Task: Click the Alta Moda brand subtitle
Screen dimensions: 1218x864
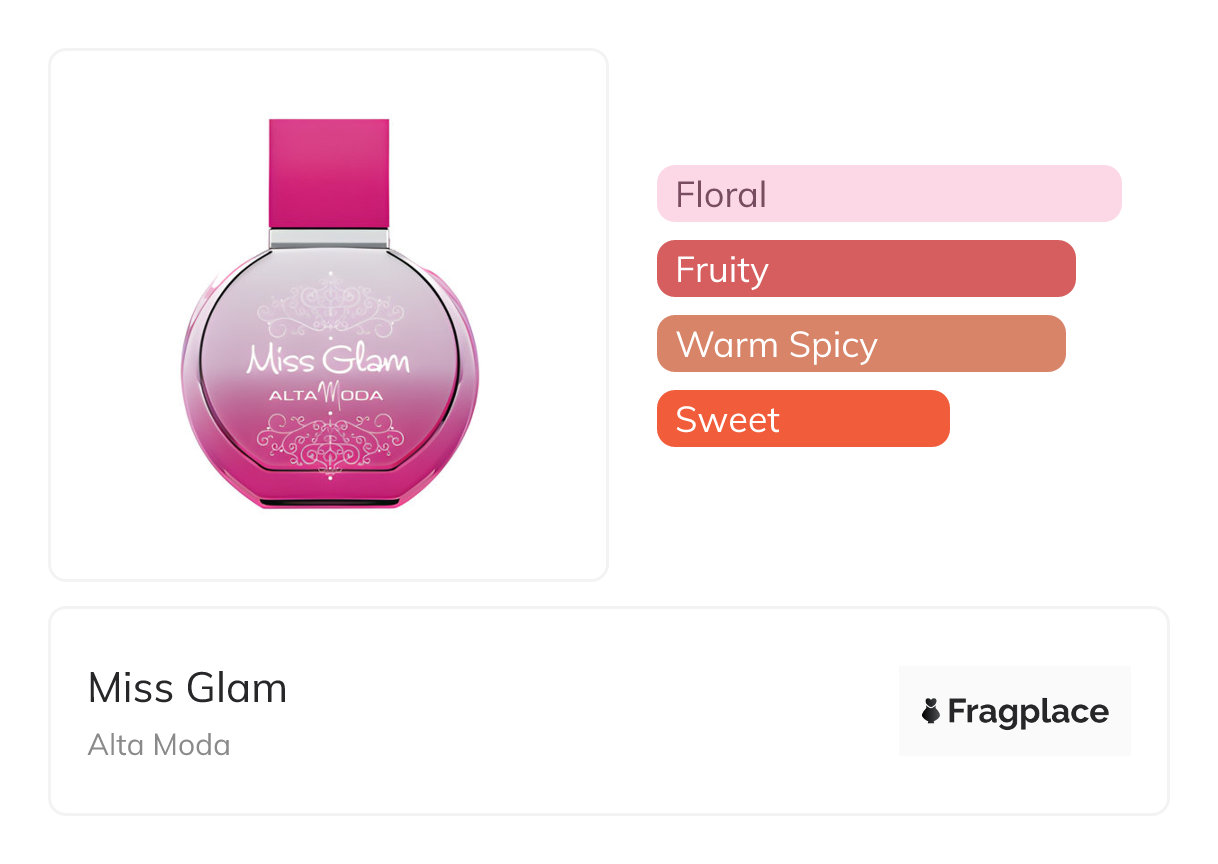Action: 159,745
